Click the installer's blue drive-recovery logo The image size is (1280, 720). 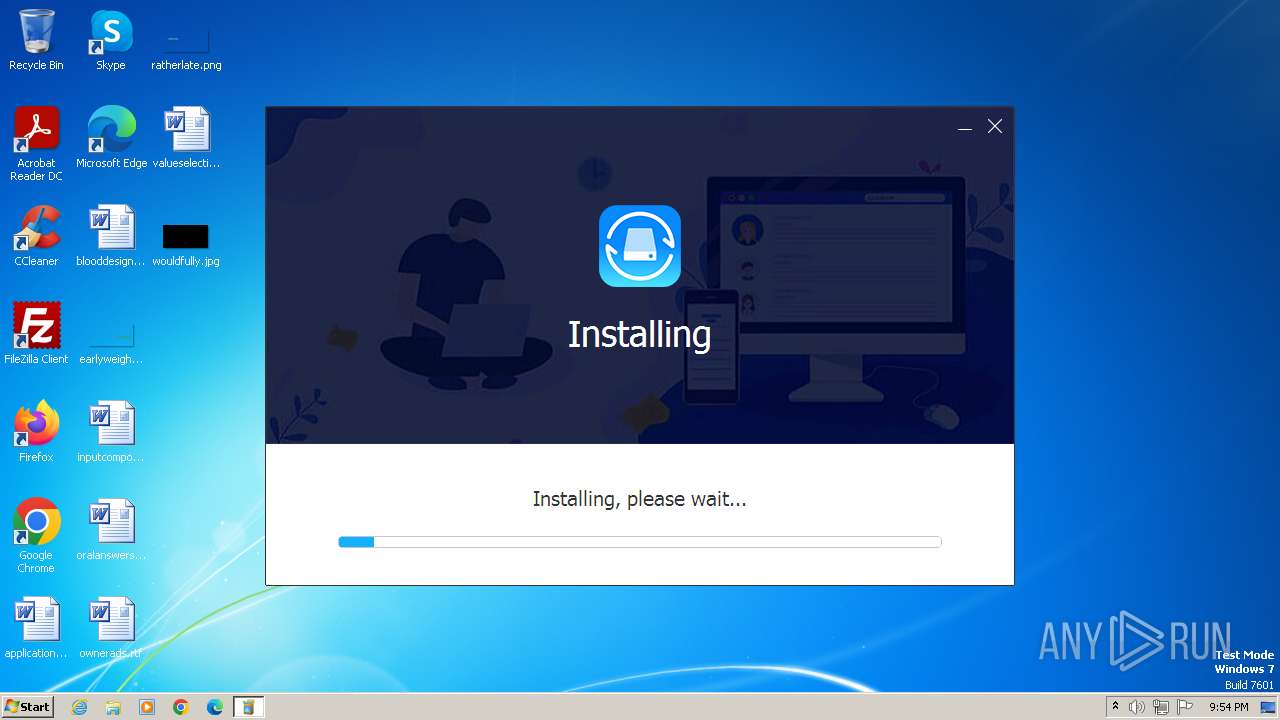point(640,246)
